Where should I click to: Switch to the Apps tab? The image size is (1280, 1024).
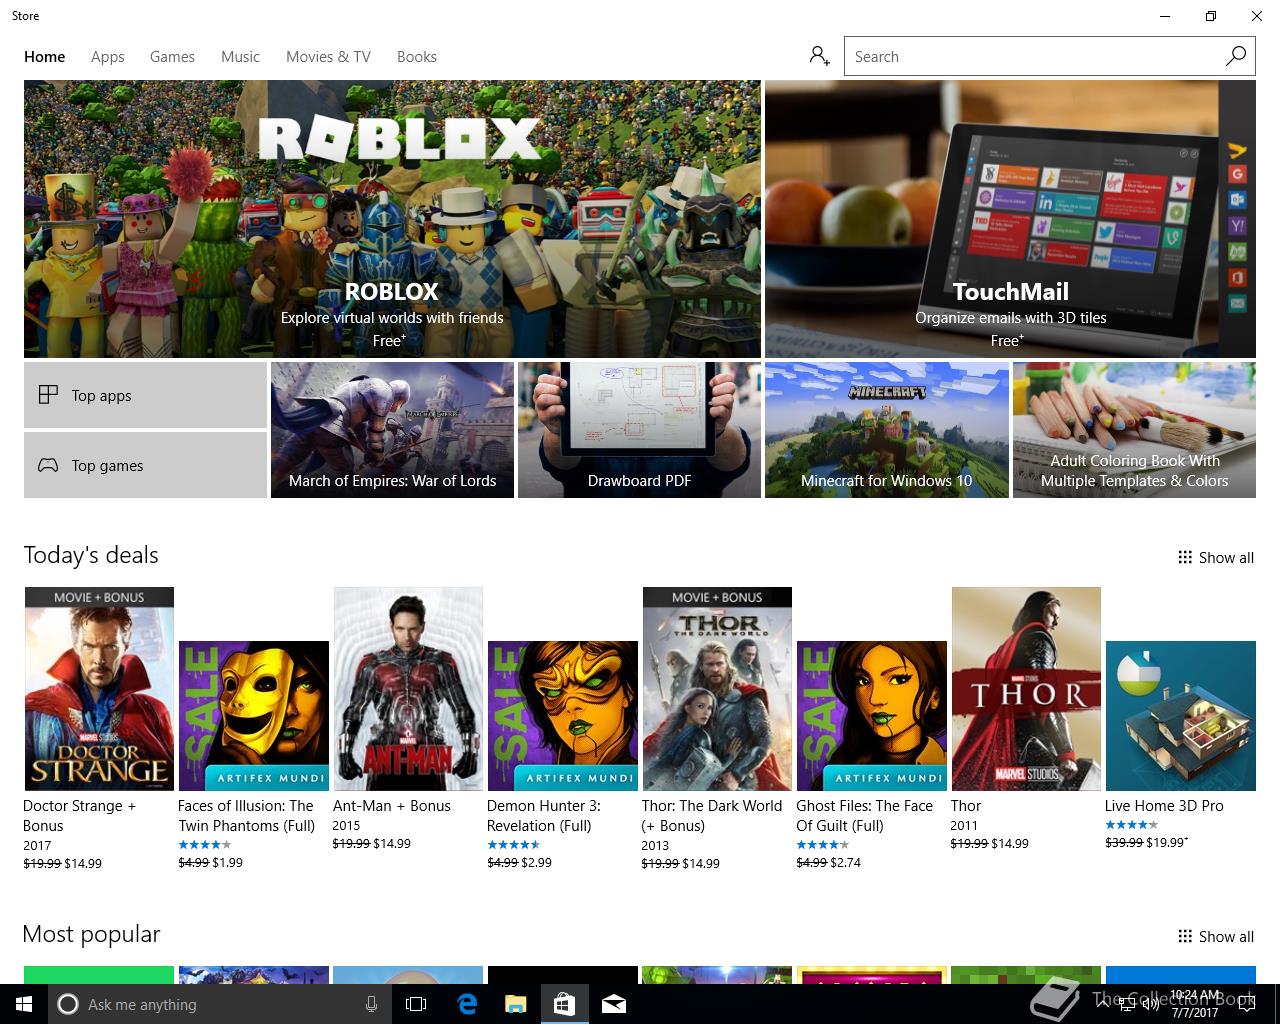pos(107,57)
